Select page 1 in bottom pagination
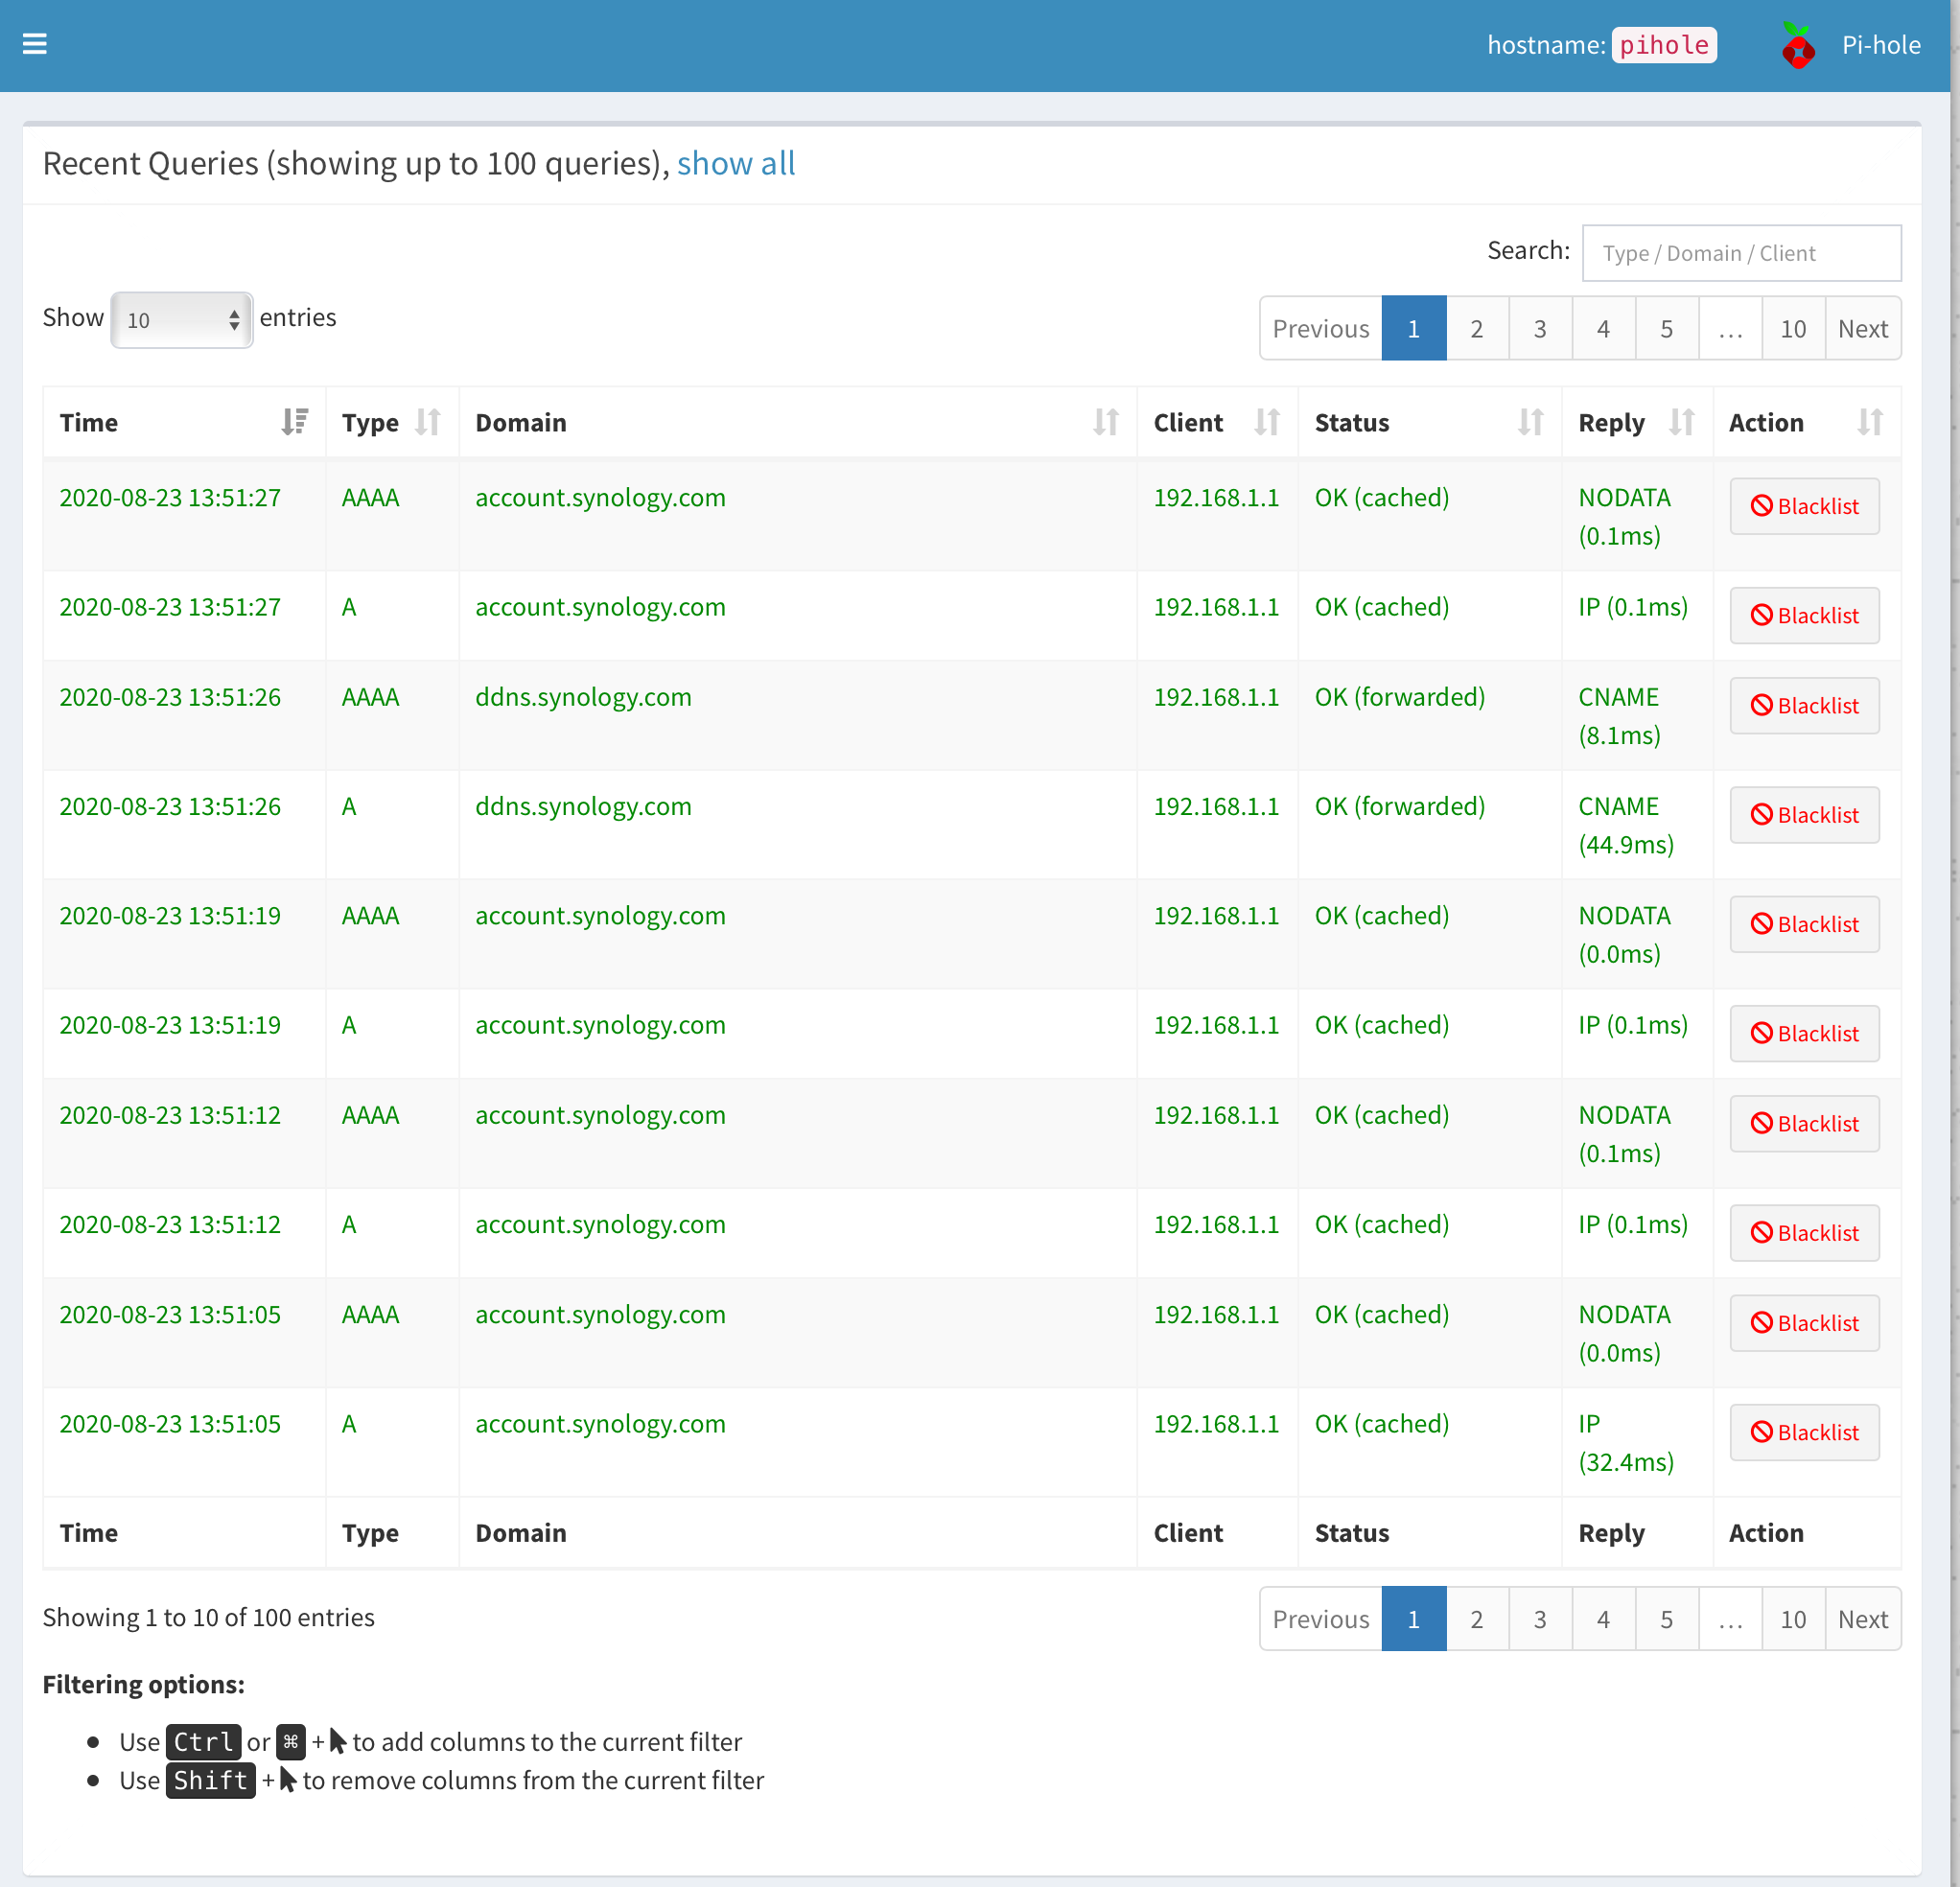Viewport: 1960px width, 1887px height. (1413, 1619)
